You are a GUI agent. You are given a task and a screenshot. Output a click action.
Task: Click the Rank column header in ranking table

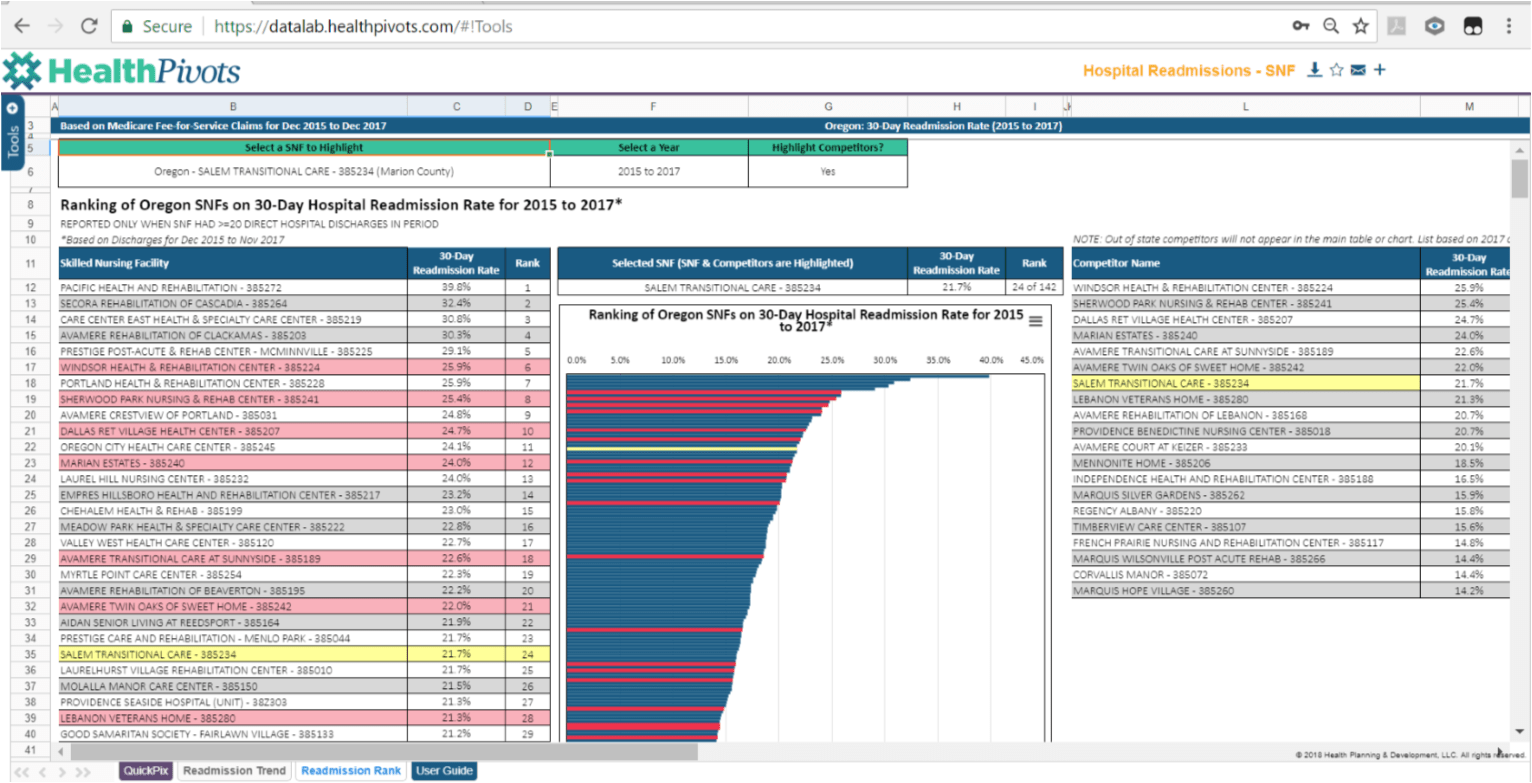(x=526, y=263)
